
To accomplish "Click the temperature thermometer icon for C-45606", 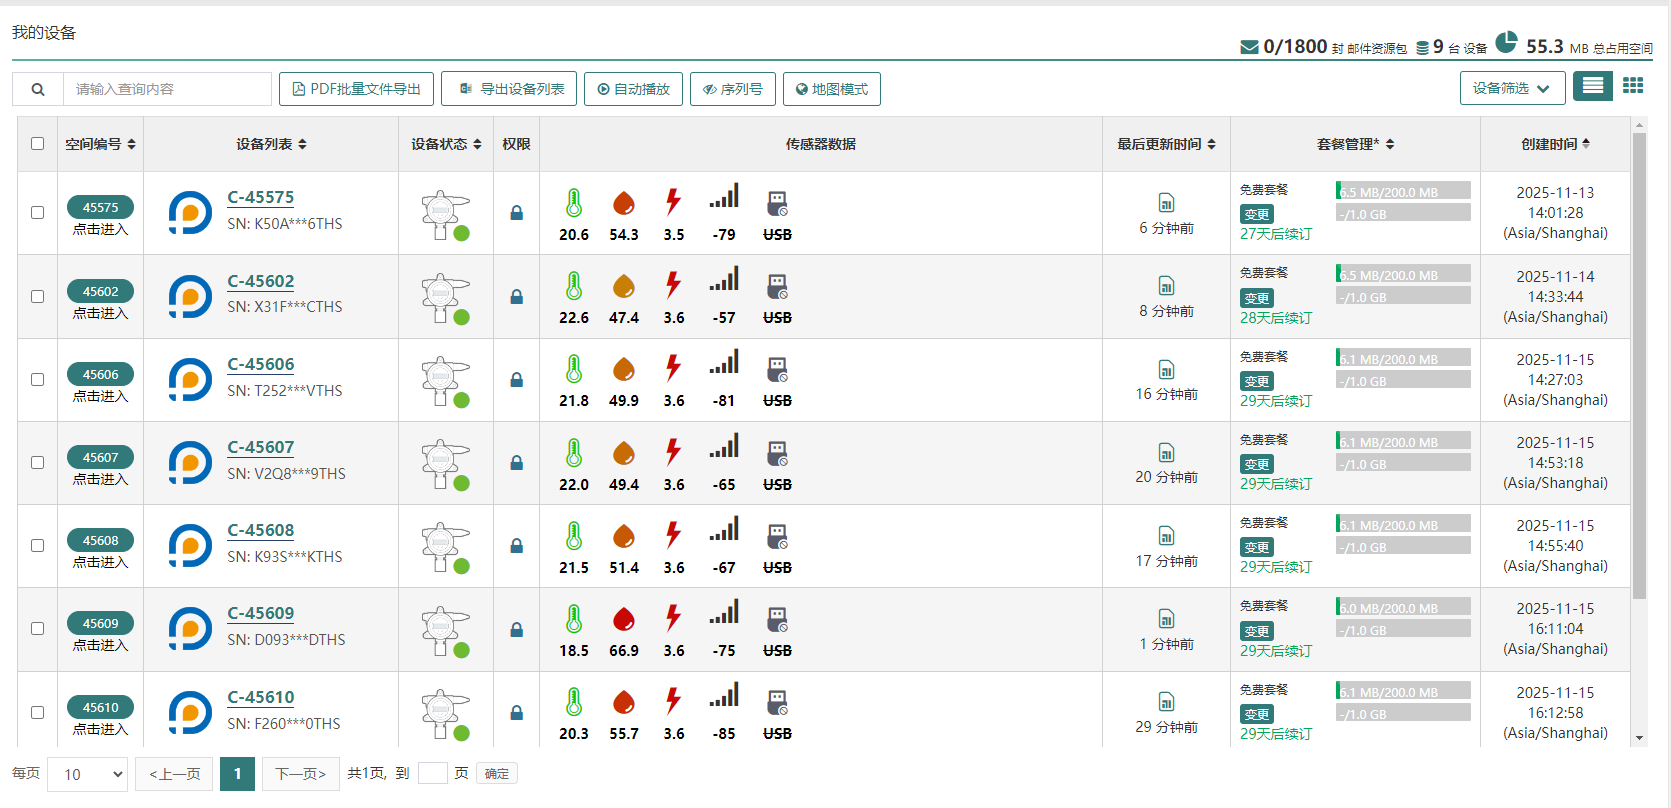I will [574, 369].
